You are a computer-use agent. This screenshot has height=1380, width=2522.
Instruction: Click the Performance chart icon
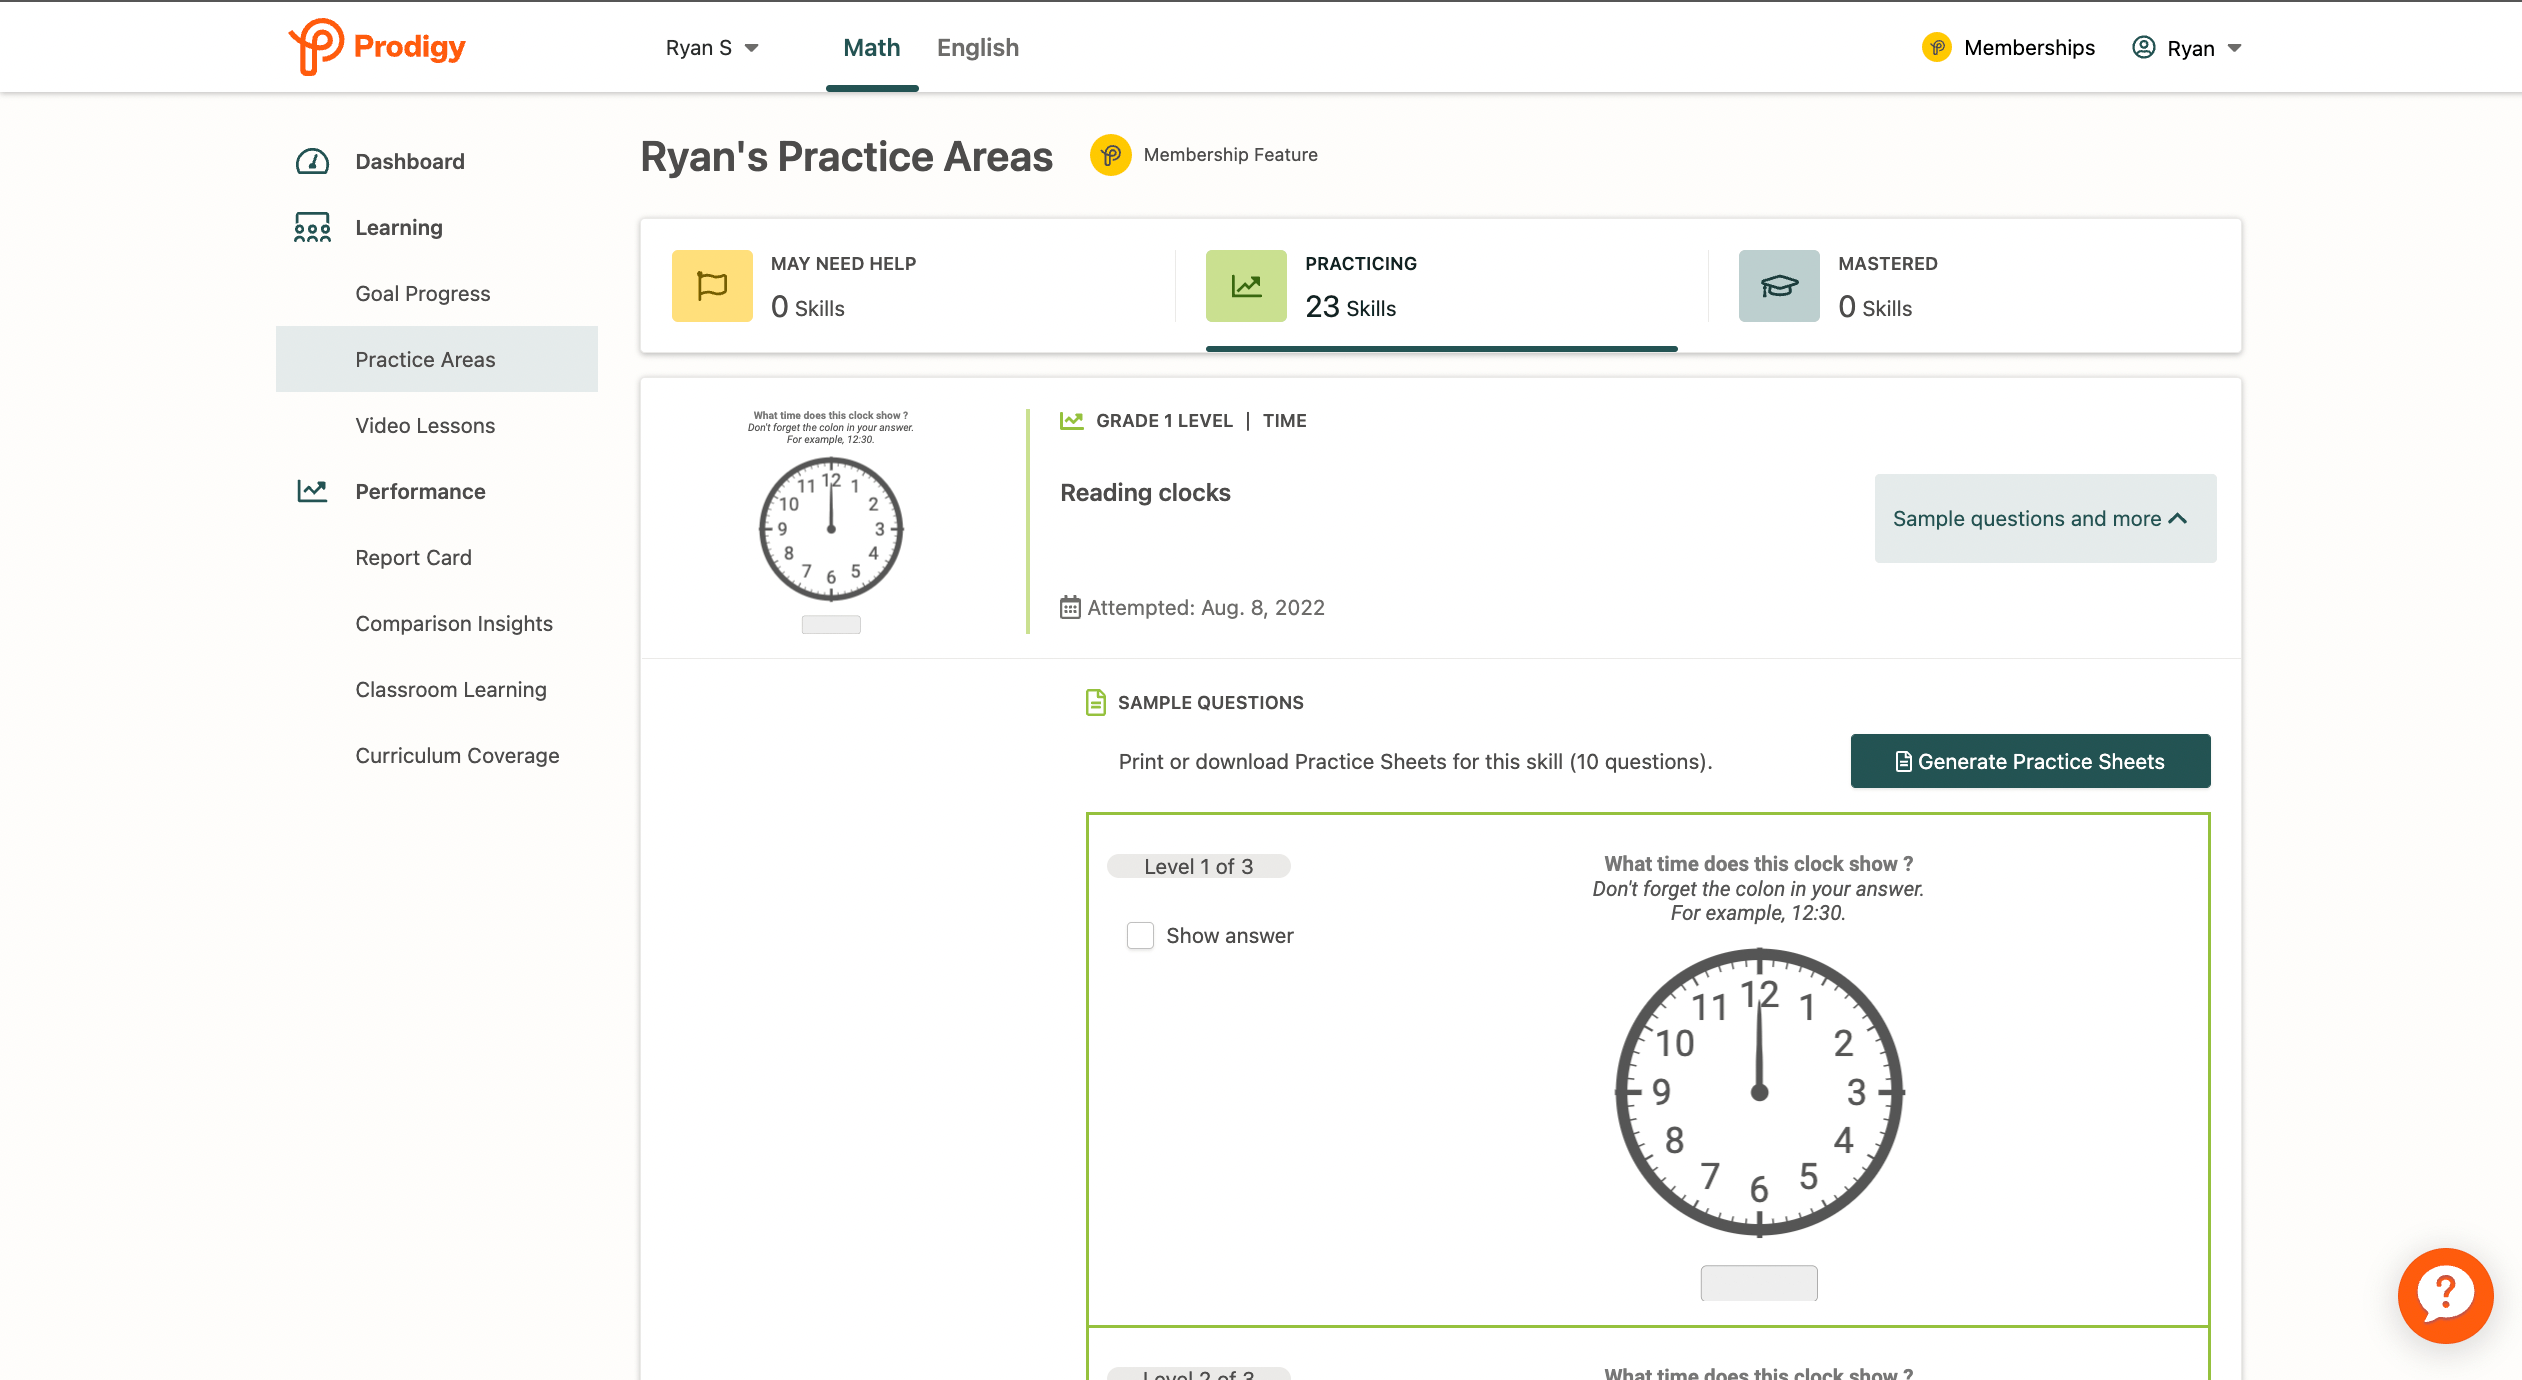(x=312, y=491)
